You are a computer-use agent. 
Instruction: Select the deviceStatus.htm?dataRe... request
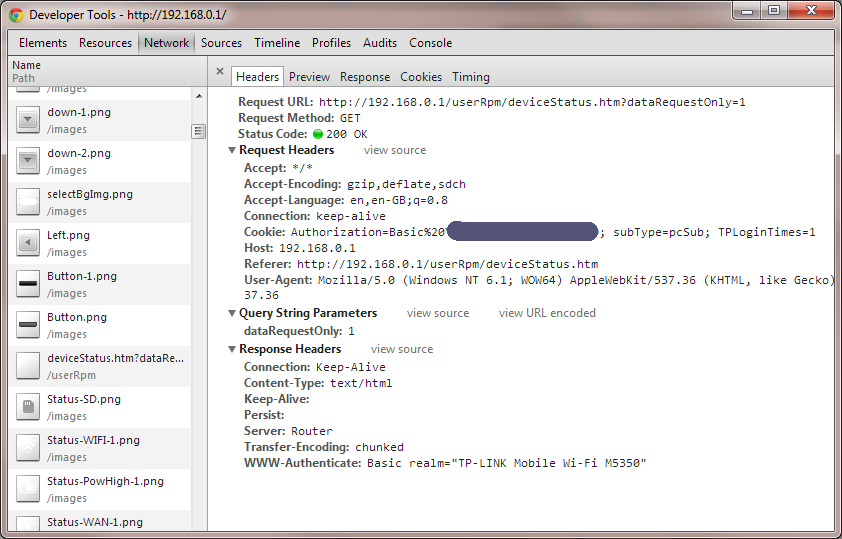coord(100,366)
